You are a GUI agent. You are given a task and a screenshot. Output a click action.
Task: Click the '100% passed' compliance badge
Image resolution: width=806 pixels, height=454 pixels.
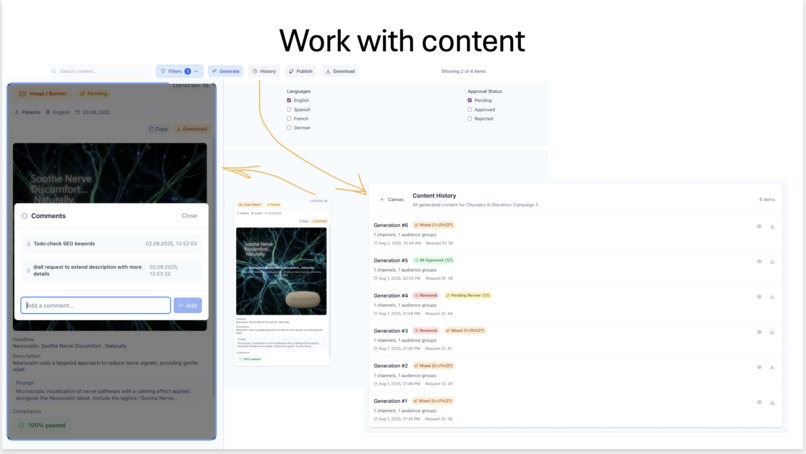click(x=42, y=425)
